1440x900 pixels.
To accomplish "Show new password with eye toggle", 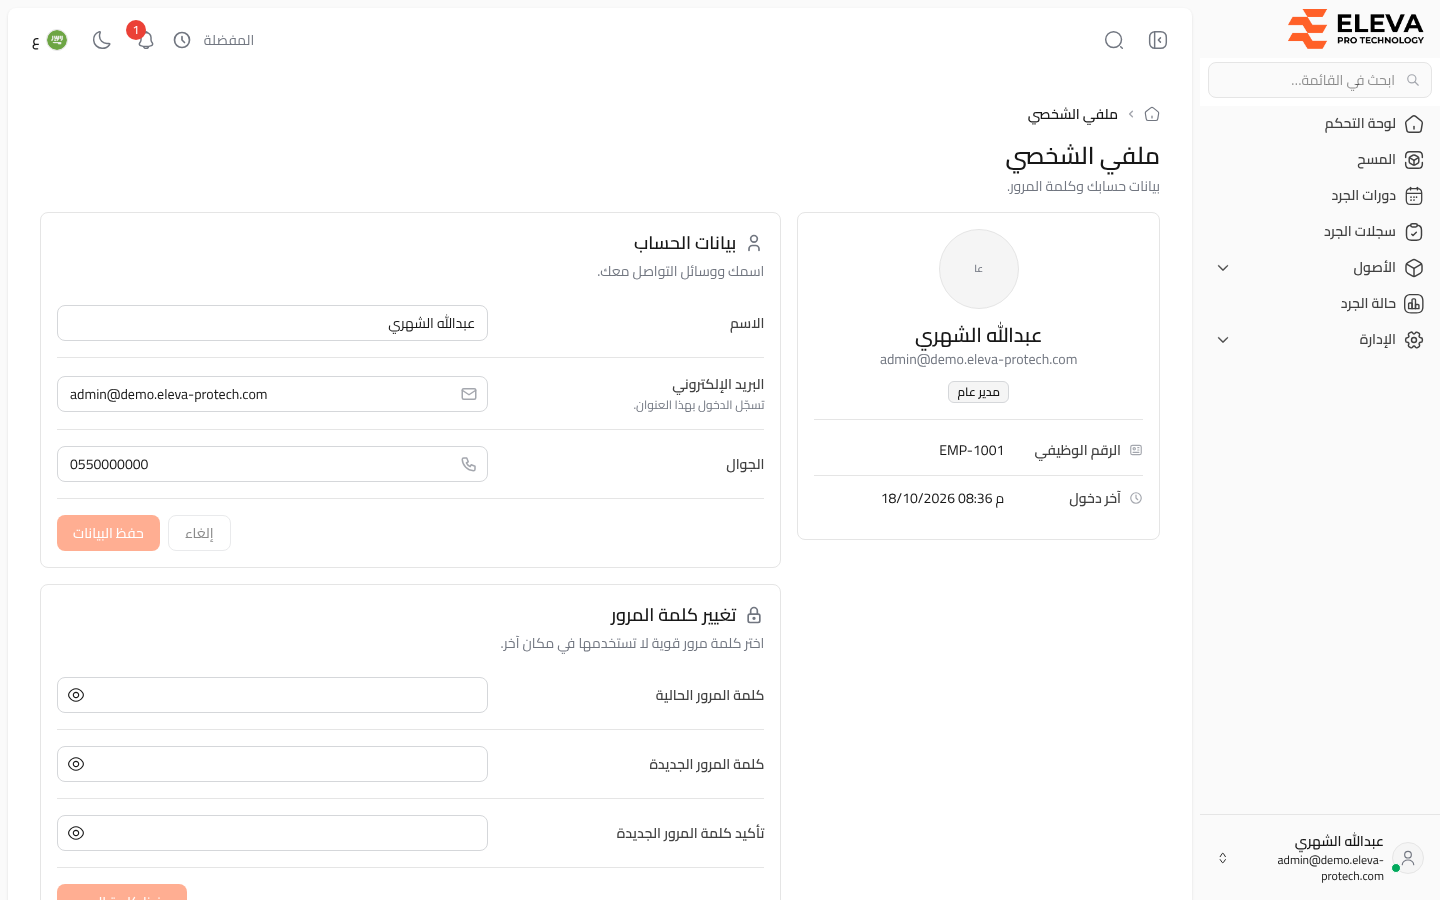I will coord(76,764).
